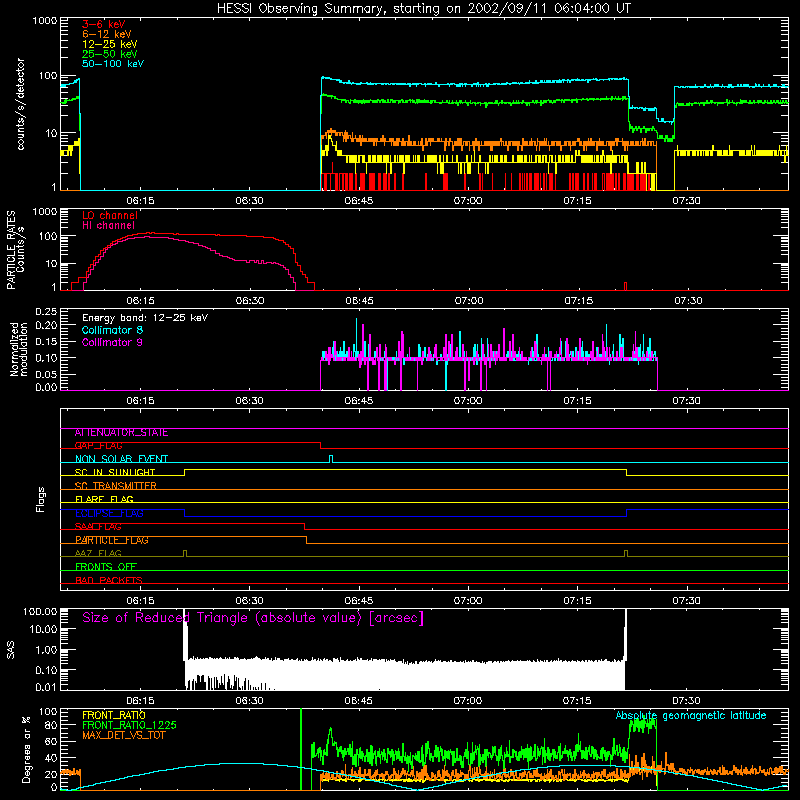Click the 'Size of Reduced Triangle' panel caption

(253, 618)
